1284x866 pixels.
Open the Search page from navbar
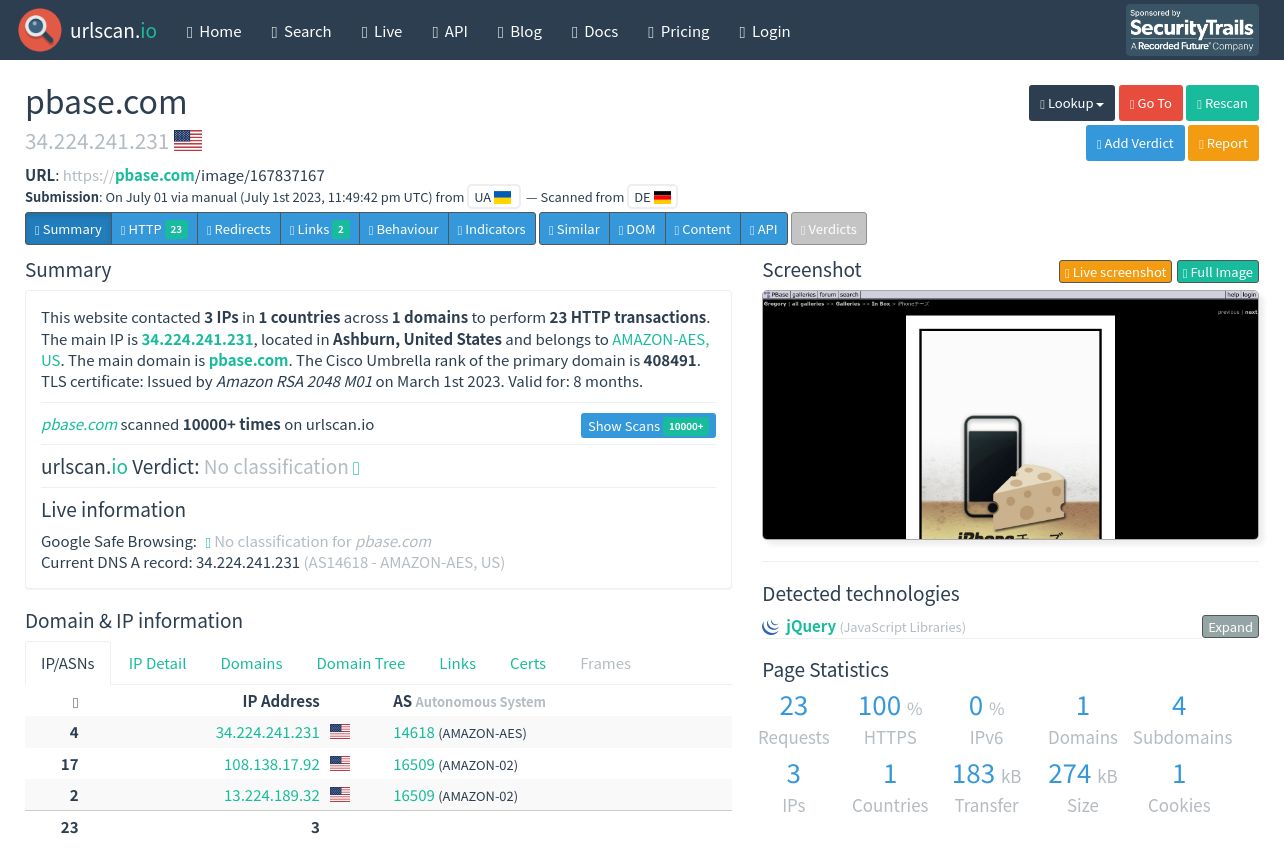coord(301,31)
